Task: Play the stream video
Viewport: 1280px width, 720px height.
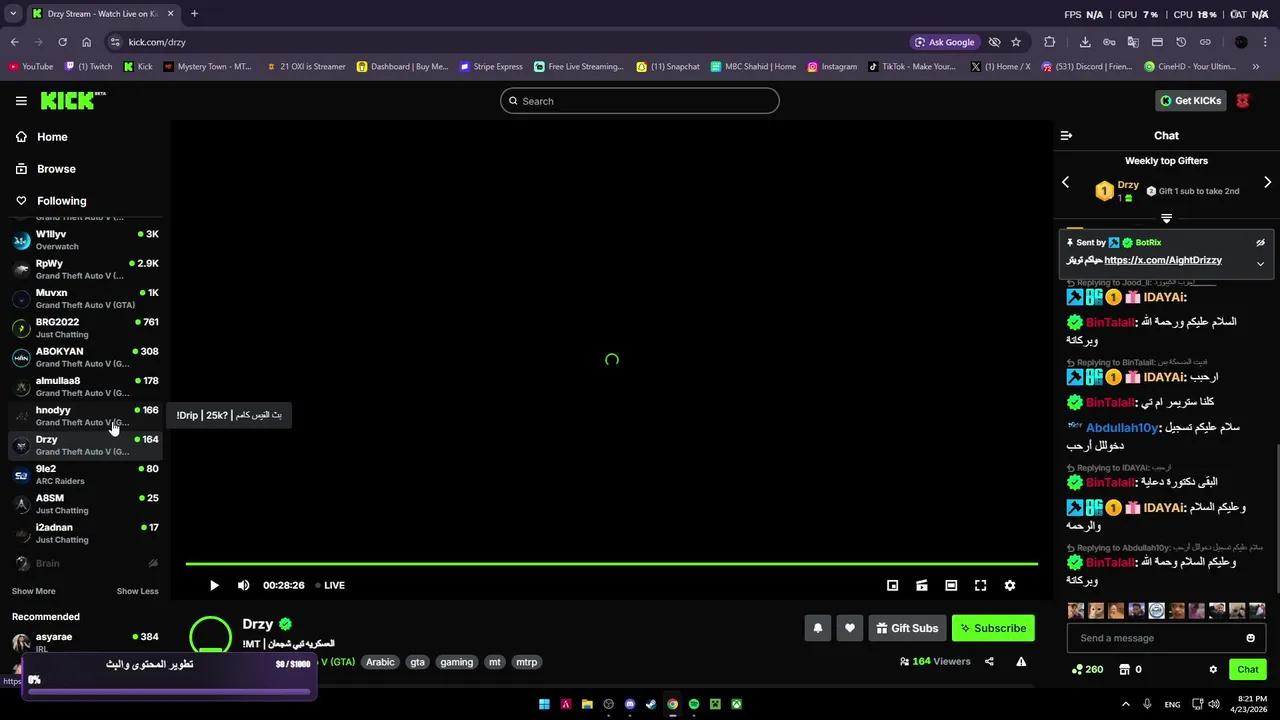Action: [x=213, y=585]
